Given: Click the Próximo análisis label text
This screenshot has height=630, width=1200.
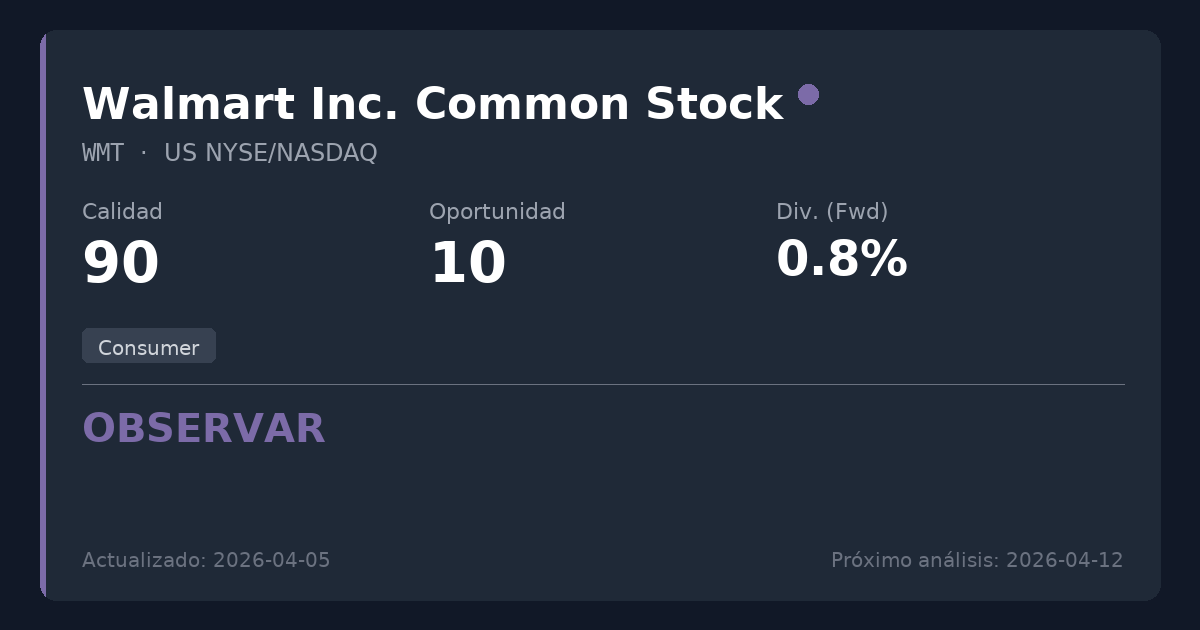Looking at the screenshot, I should point(914,560).
